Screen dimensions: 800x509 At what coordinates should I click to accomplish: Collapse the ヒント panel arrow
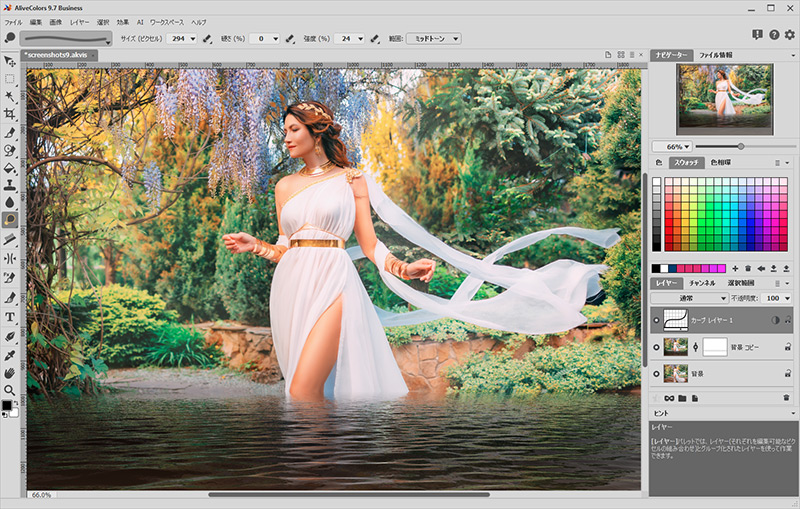(793, 413)
